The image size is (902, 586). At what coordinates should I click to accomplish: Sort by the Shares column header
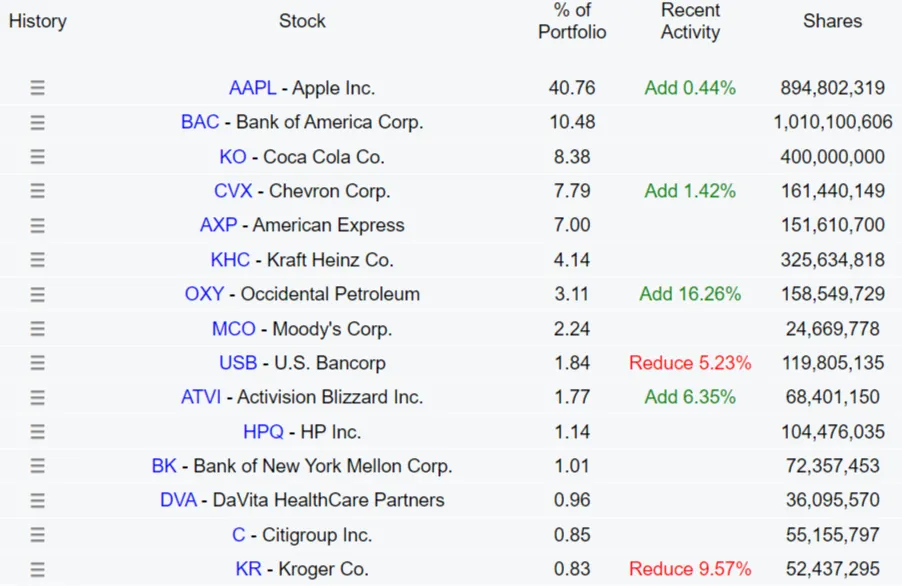[x=832, y=21]
